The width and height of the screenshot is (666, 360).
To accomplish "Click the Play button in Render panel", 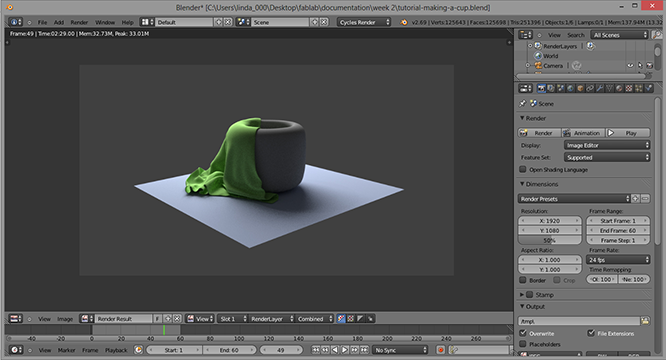I will 628,133.
